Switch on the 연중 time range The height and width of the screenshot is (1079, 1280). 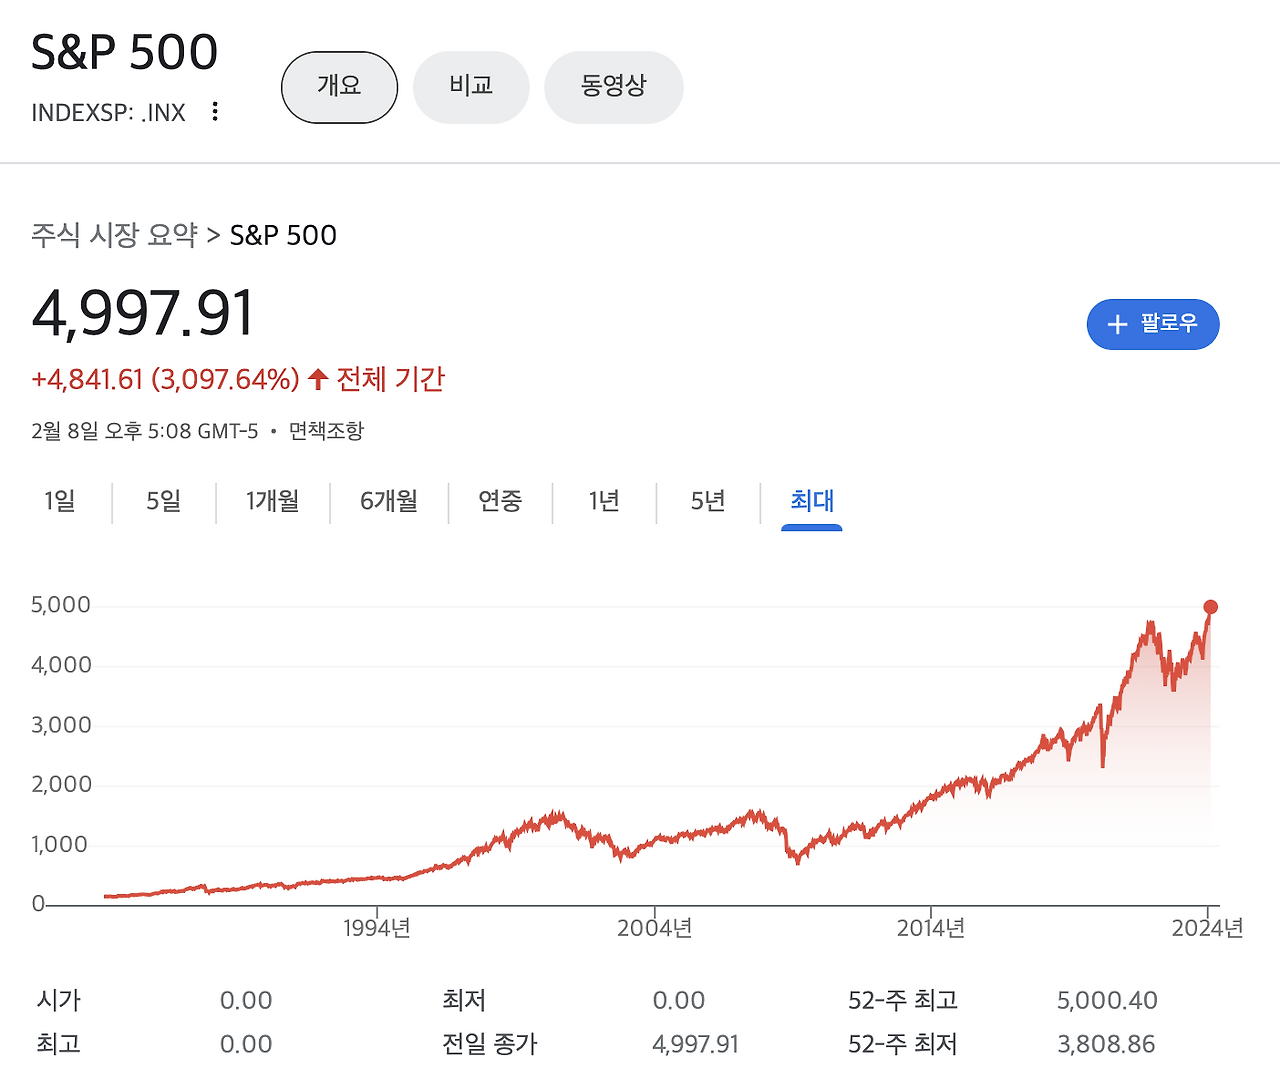(501, 502)
